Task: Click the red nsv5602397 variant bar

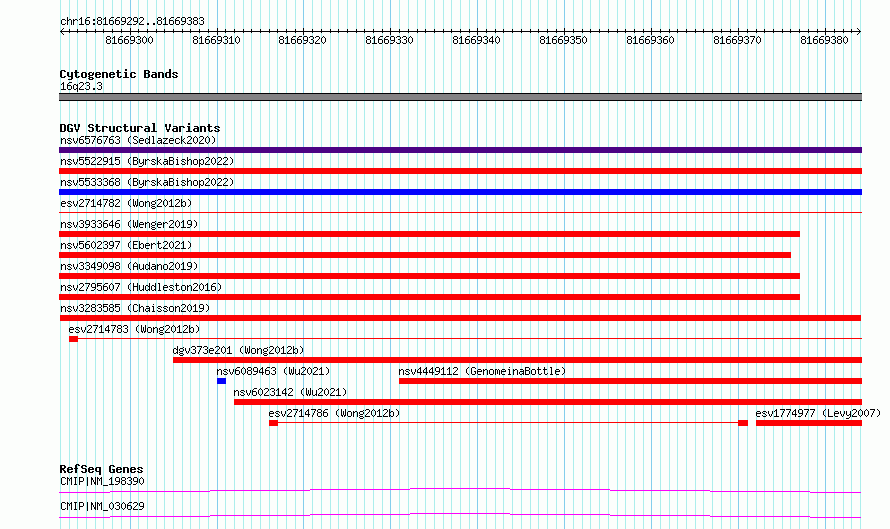Action: (425, 255)
